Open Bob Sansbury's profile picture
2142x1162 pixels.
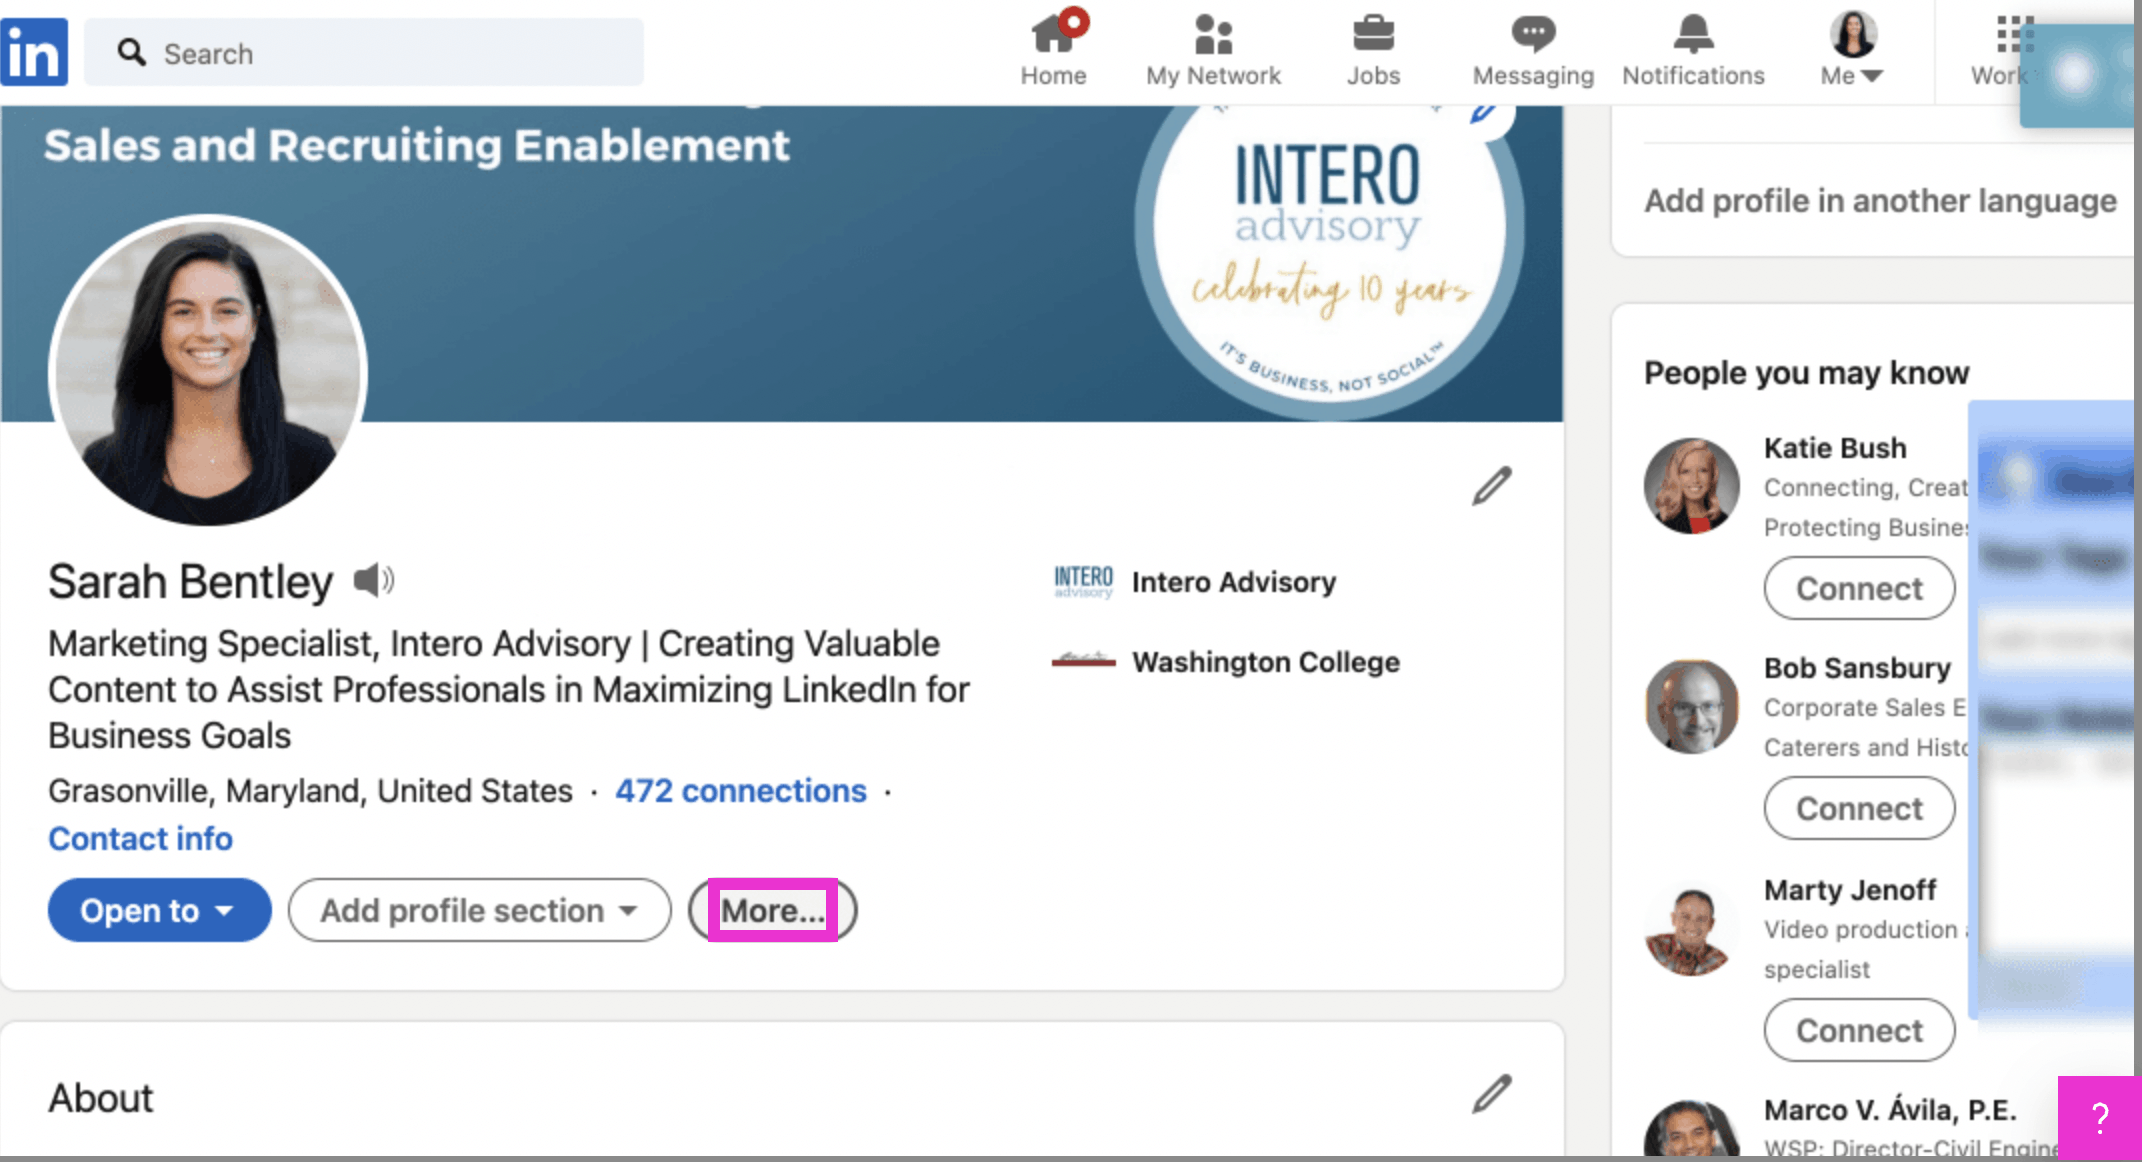tap(1692, 706)
